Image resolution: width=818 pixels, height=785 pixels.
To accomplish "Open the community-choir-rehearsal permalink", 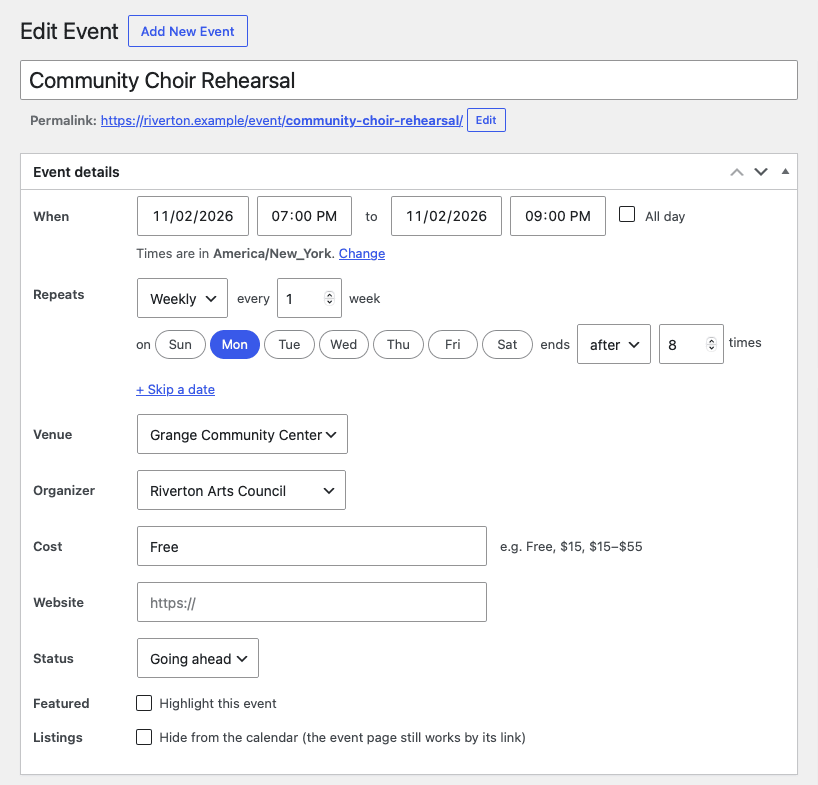I will click(282, 120).
